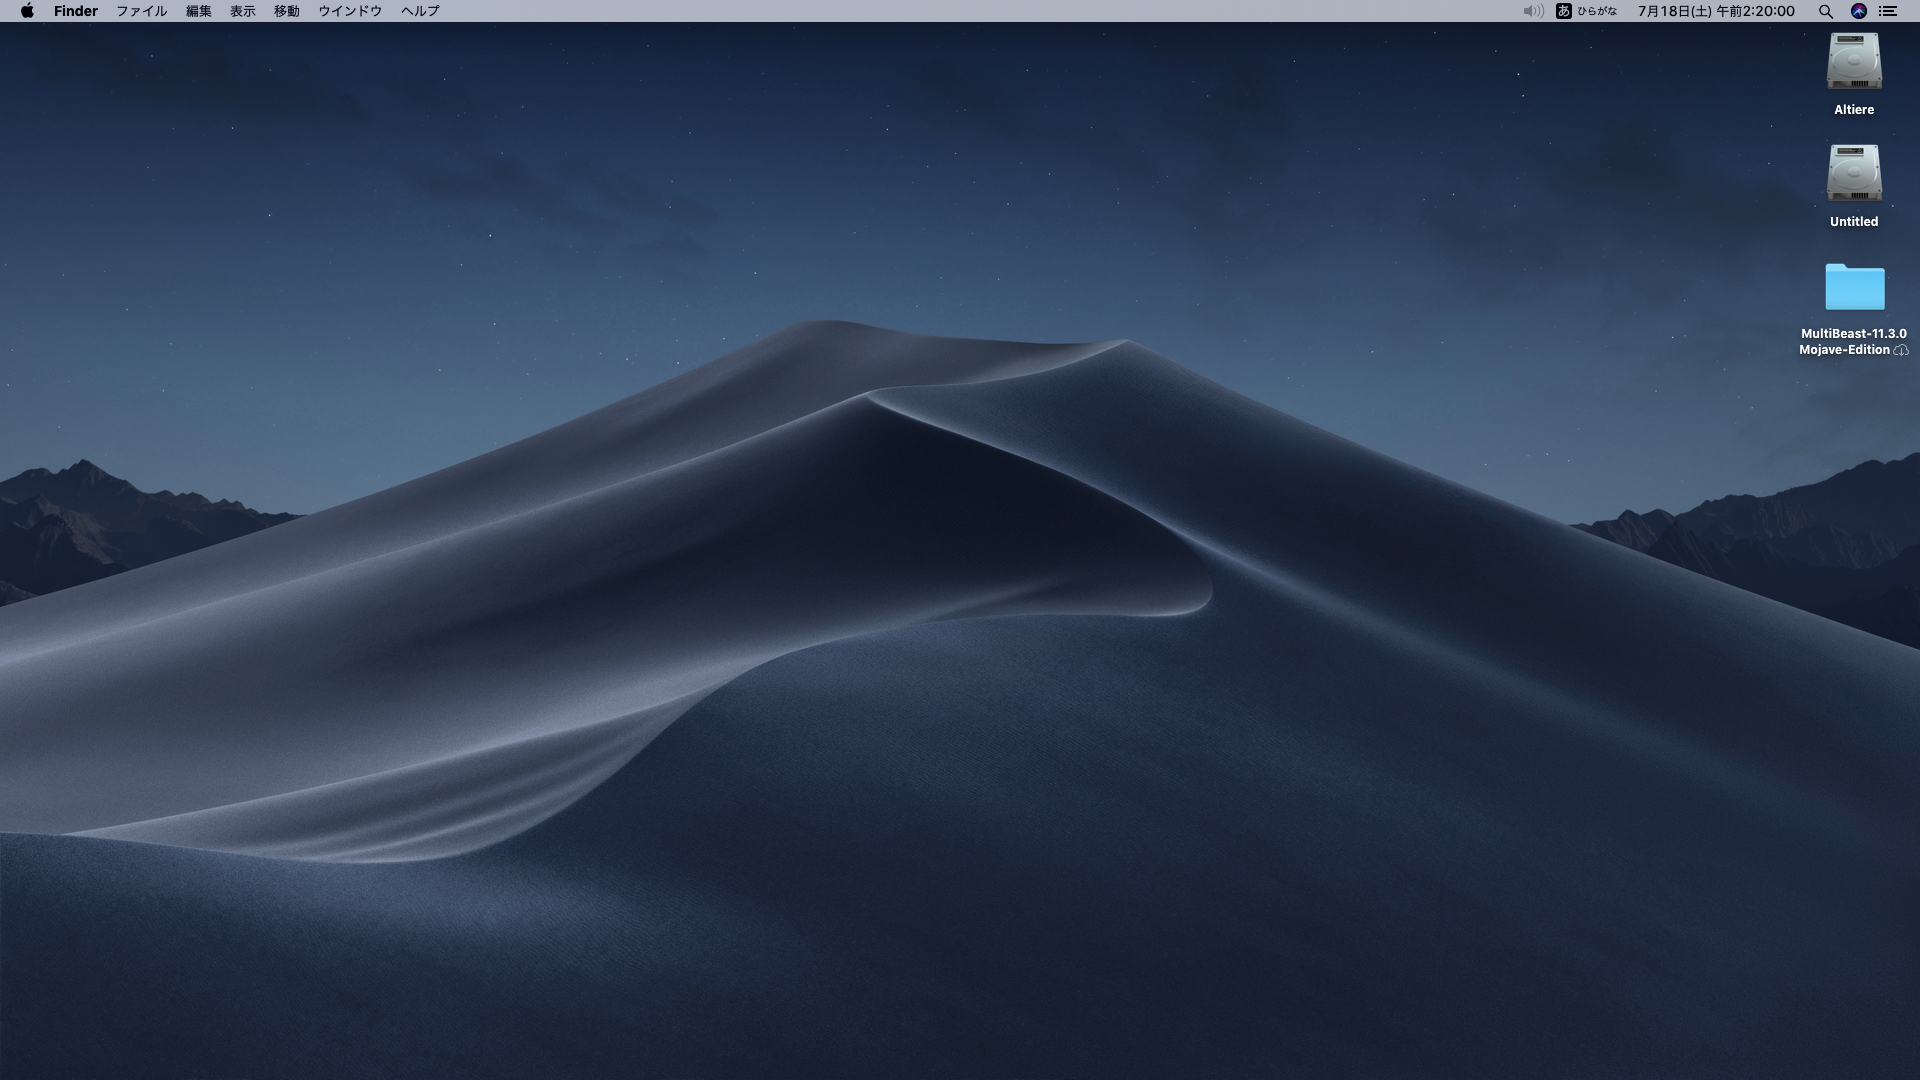This screenshot has width=1920, height=1080.
Task: Click the empty desktop wallpaper area
Action: click(x=700, y=700)
